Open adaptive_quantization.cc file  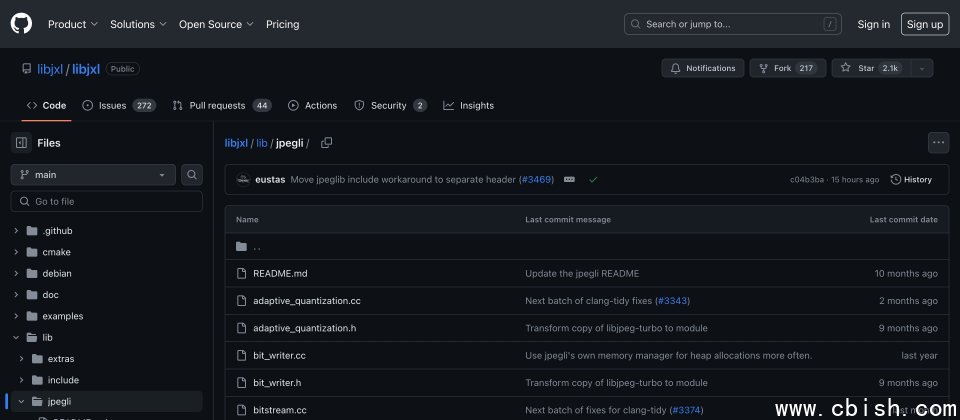(307, 301)
